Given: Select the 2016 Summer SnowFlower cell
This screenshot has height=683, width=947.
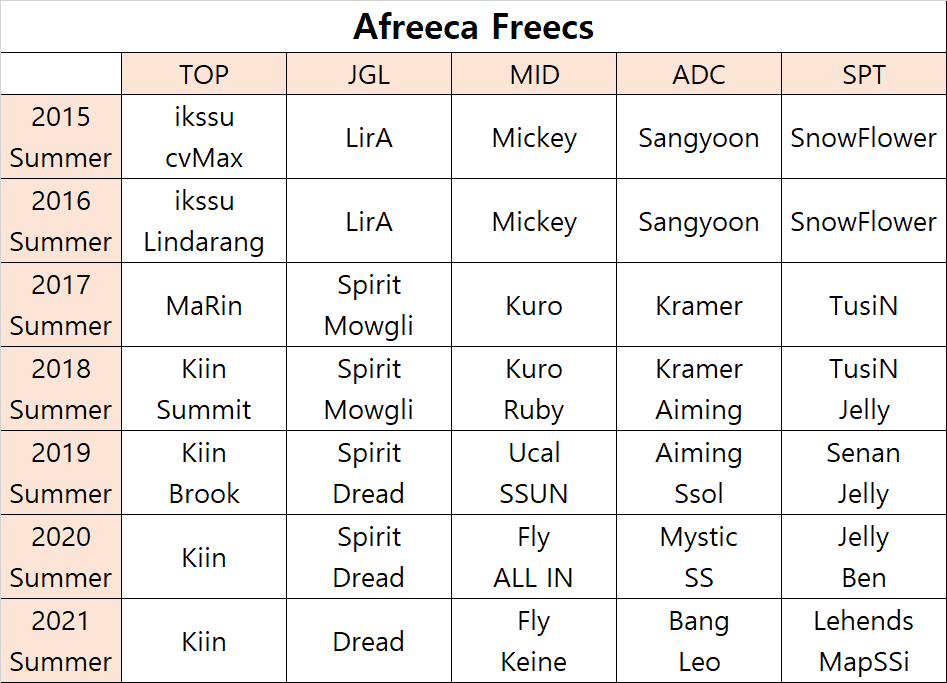Looking at the screenshot, I should (864, 221).
